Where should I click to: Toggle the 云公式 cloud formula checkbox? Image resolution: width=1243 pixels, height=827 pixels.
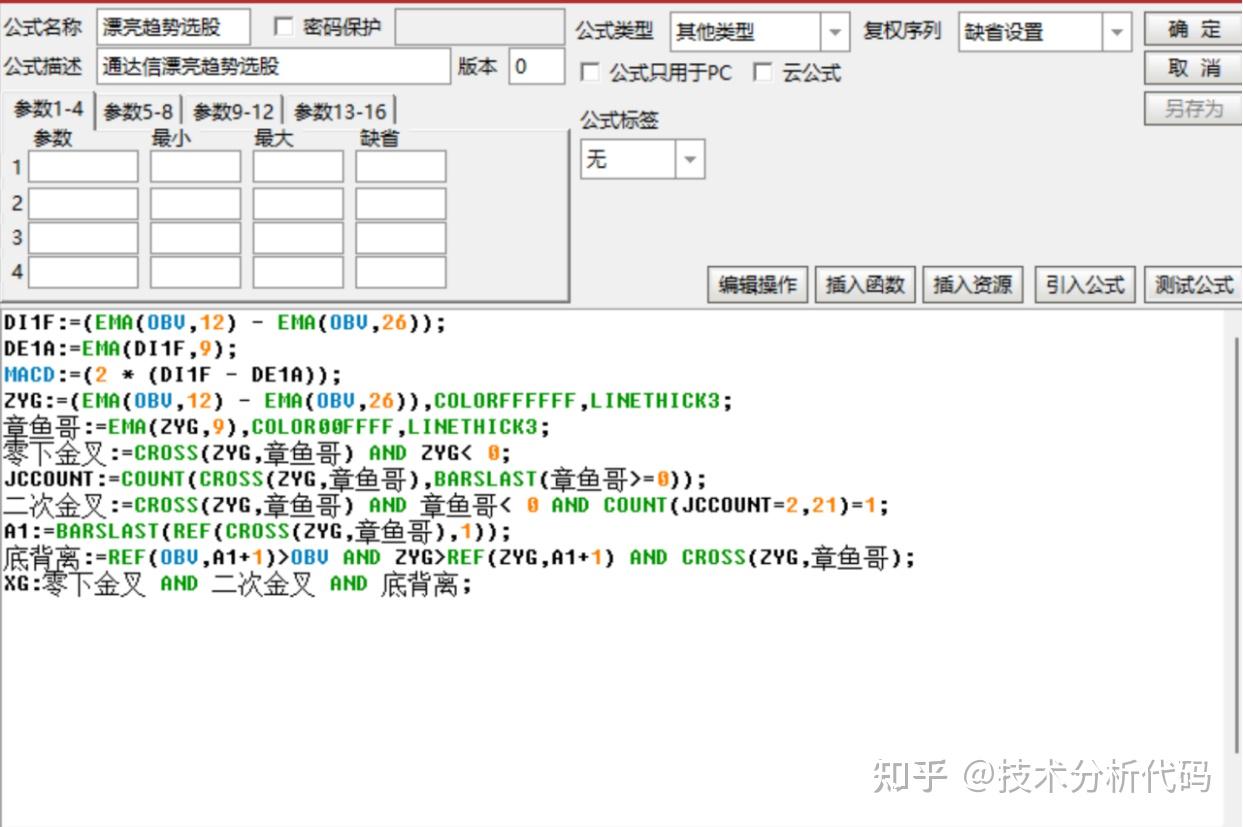[763, 72]
